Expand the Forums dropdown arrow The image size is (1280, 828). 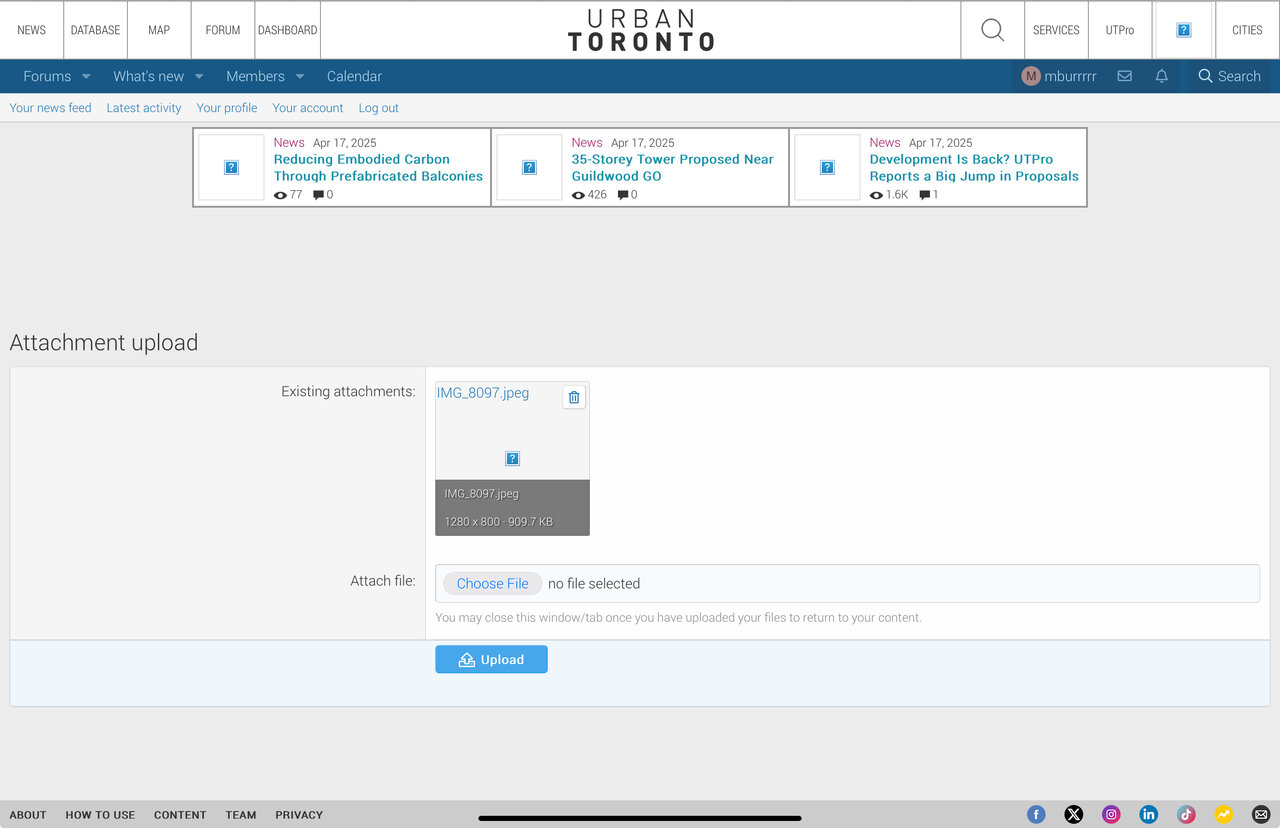tap(86, 76)
